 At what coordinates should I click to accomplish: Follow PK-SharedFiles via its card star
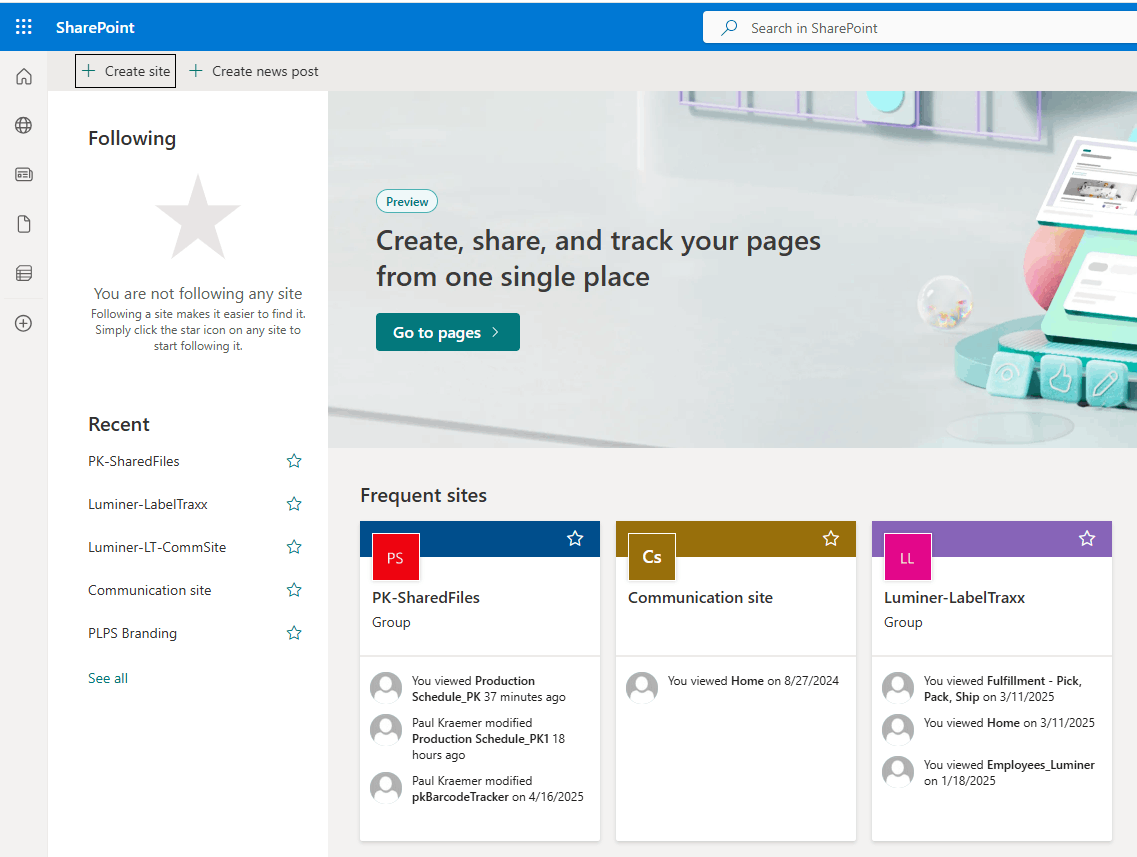tap(575, 539)
